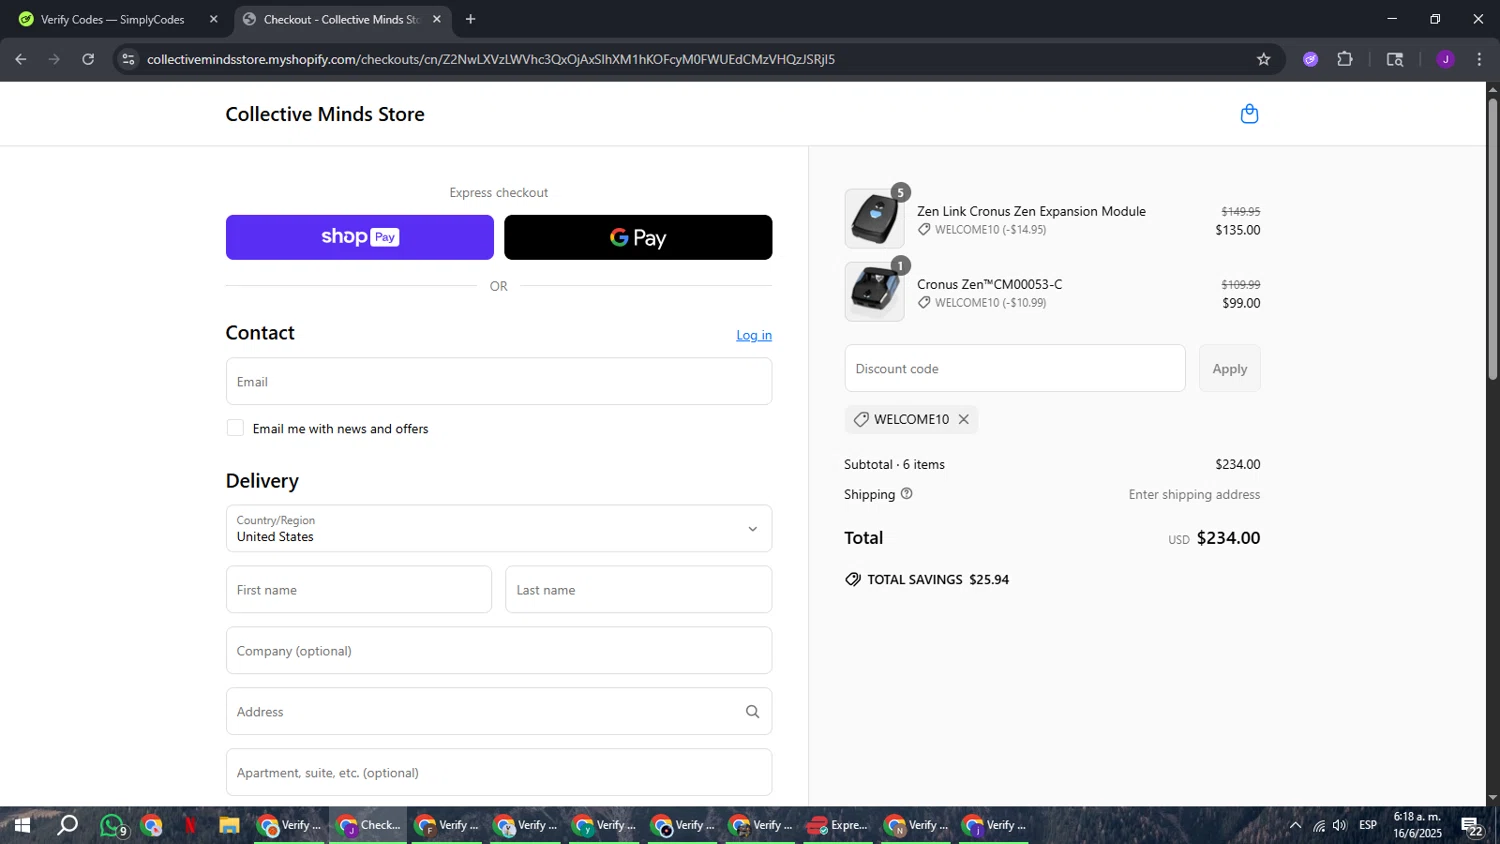Open the clock showing 6:18 a. m.

(x=1418, y=826)
